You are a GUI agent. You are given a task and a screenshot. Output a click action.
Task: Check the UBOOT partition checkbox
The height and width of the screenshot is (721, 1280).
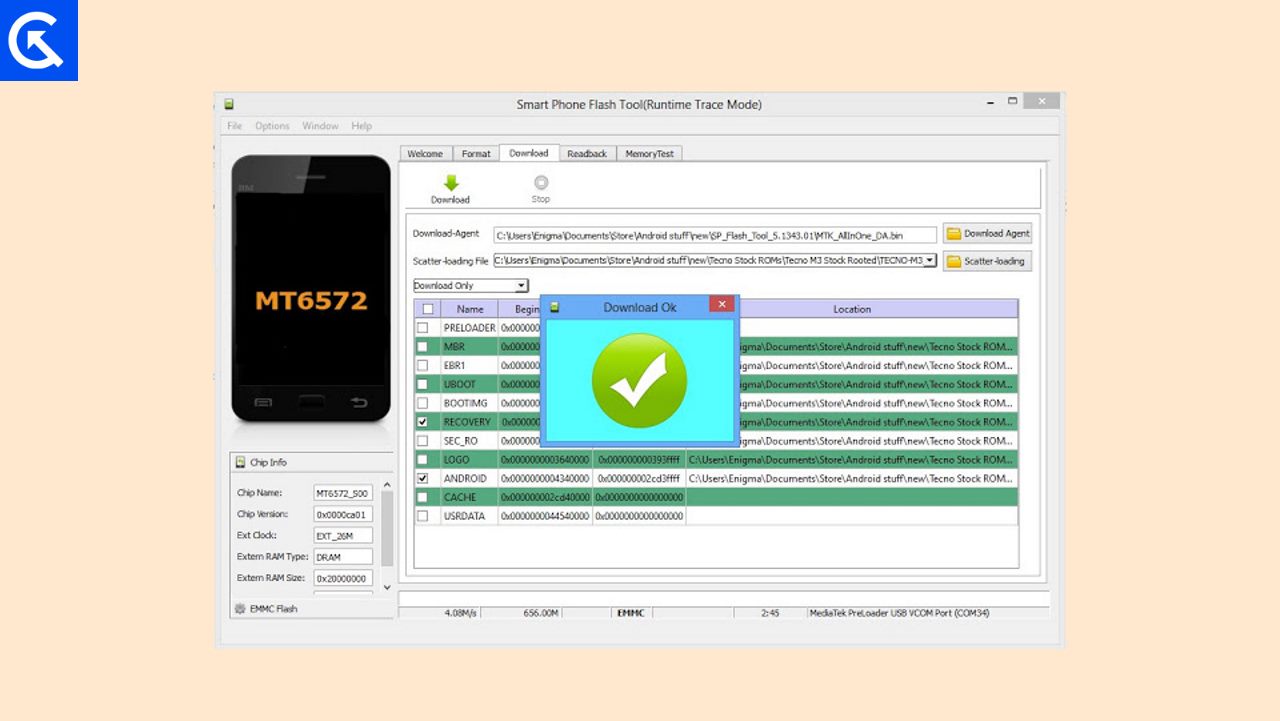click(422, 384)
